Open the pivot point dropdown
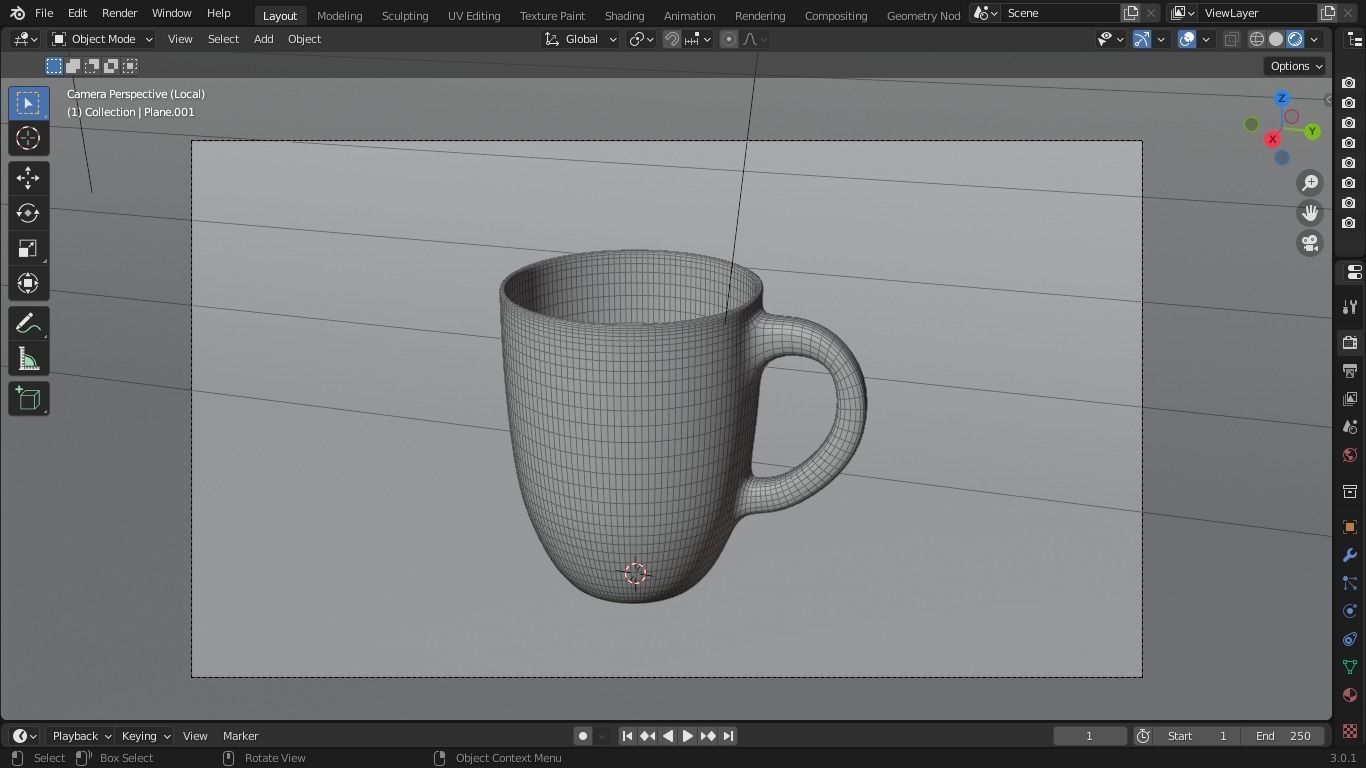The height and width of the screenshot is (768, 1366). [x=641, y=39]
